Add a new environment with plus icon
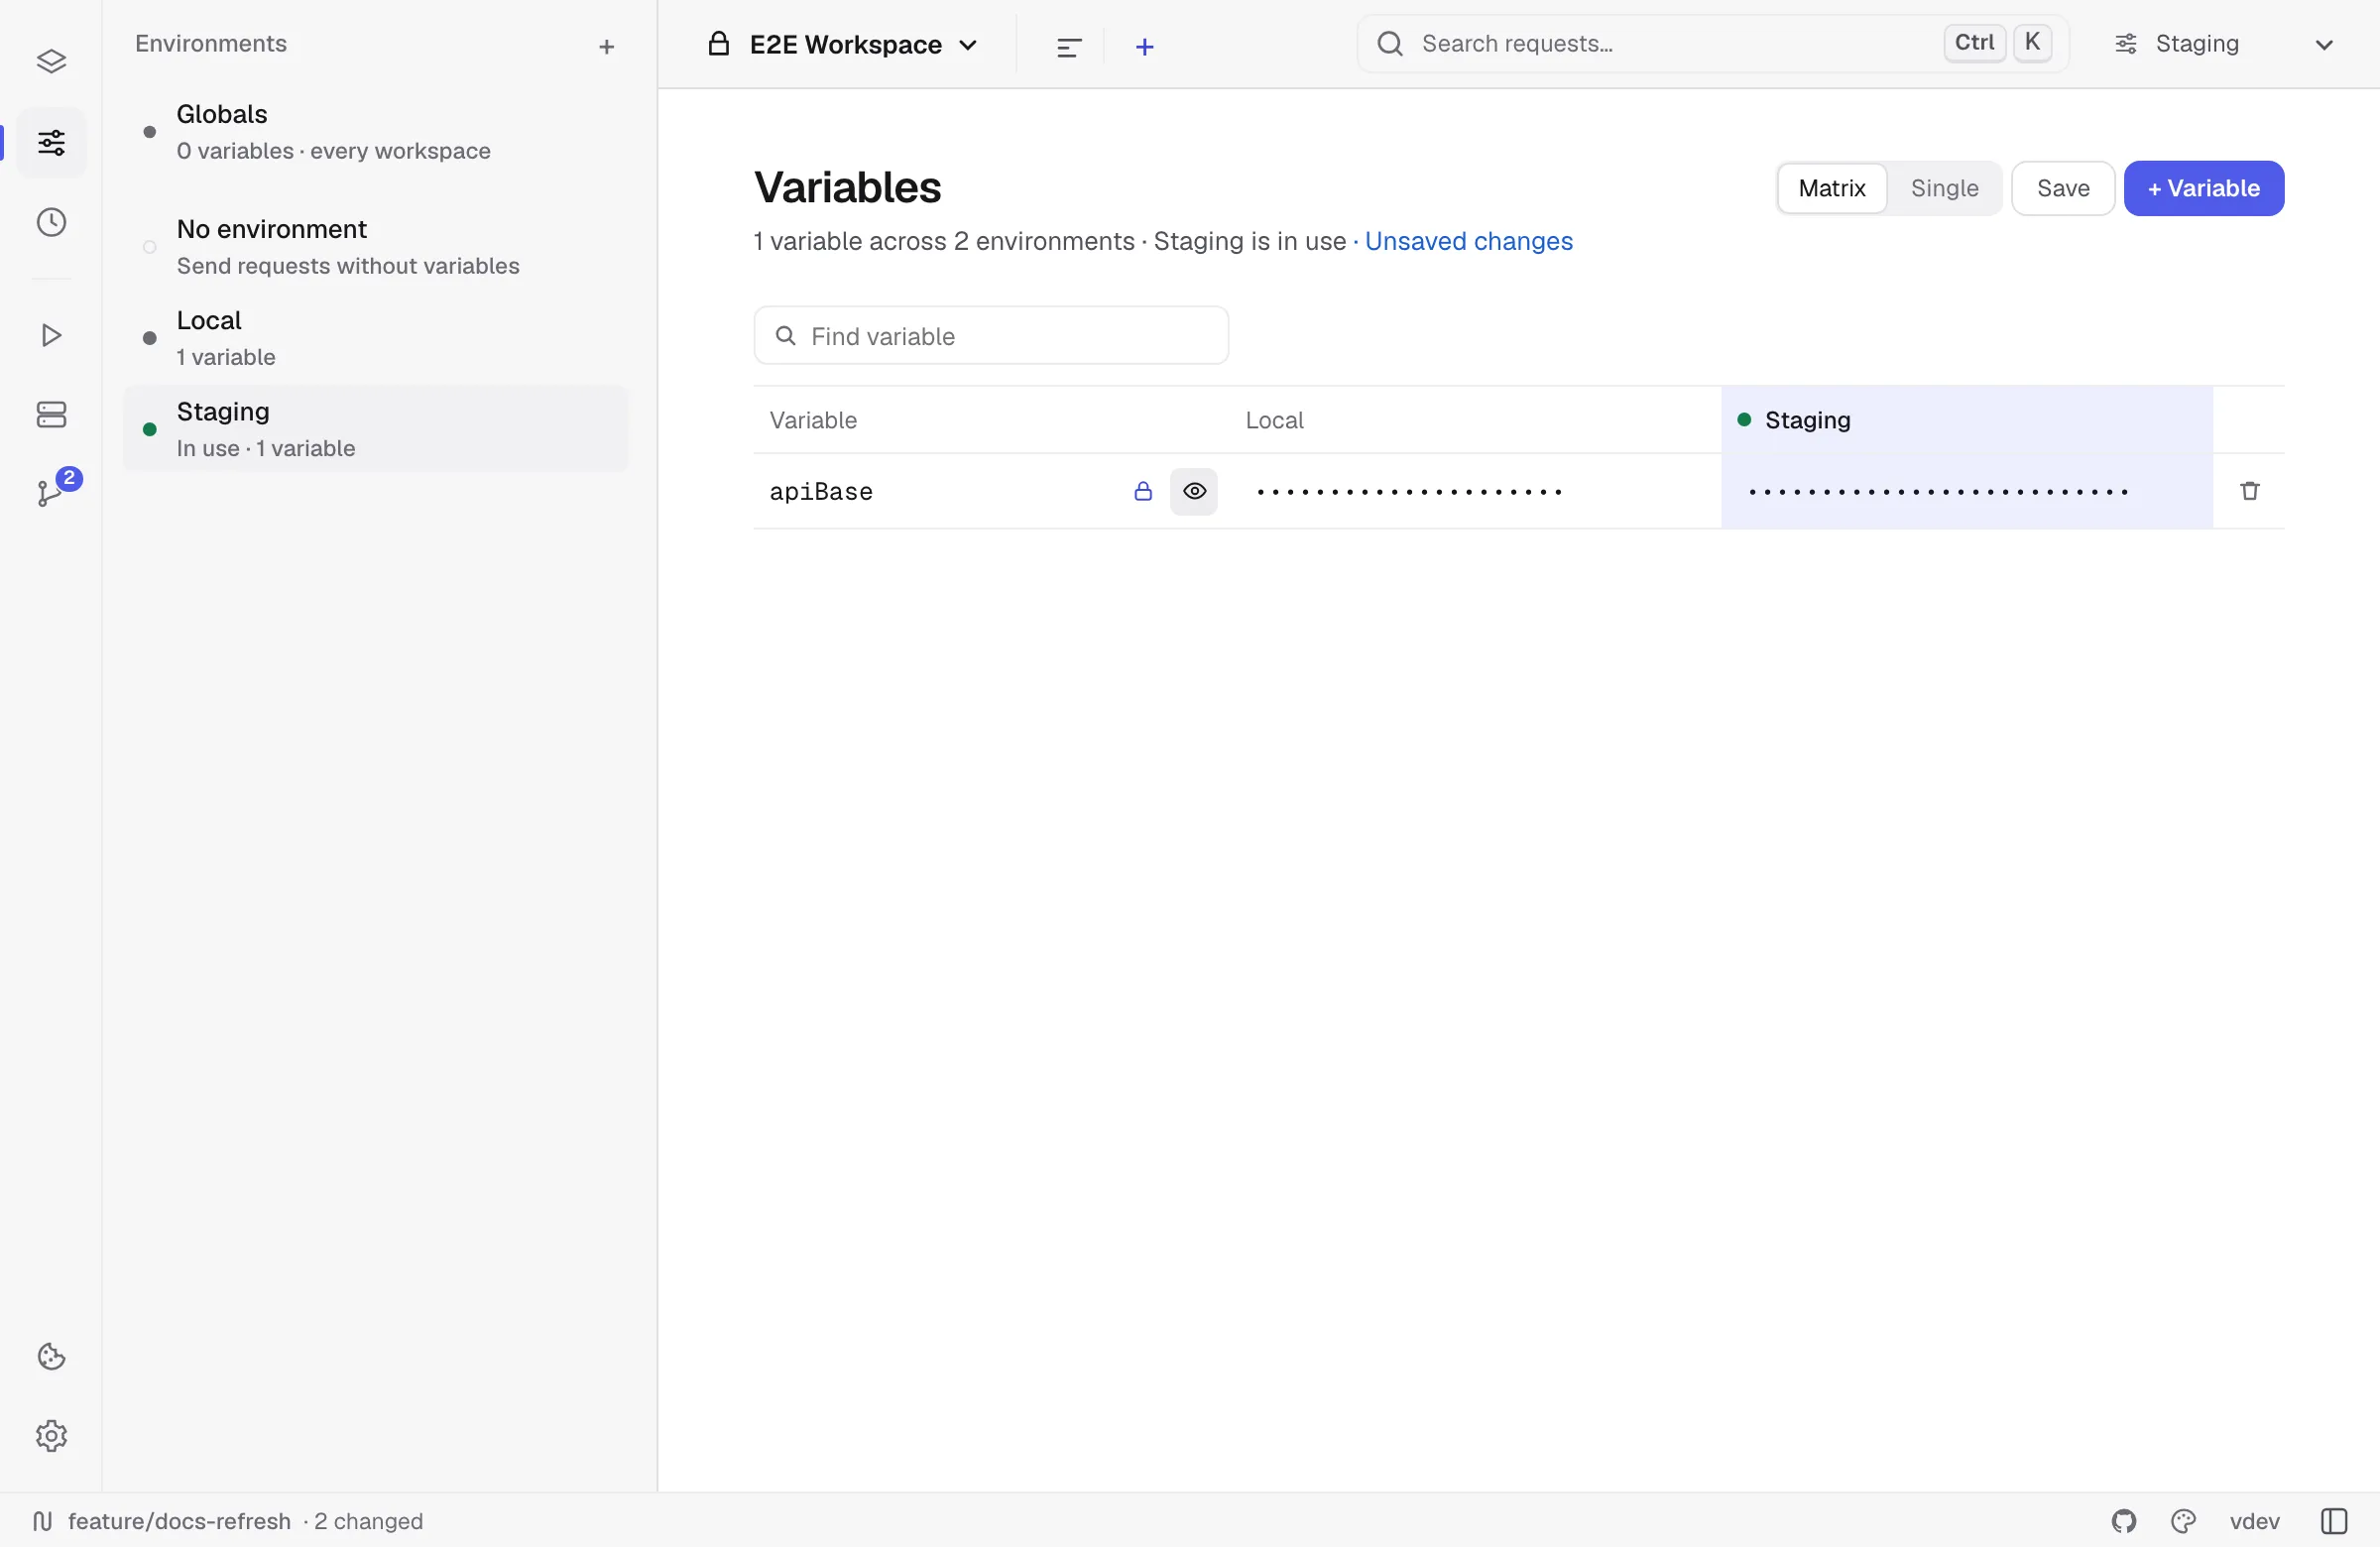The height and width of the screenshot is (1547, 2380). click(606, 47)
